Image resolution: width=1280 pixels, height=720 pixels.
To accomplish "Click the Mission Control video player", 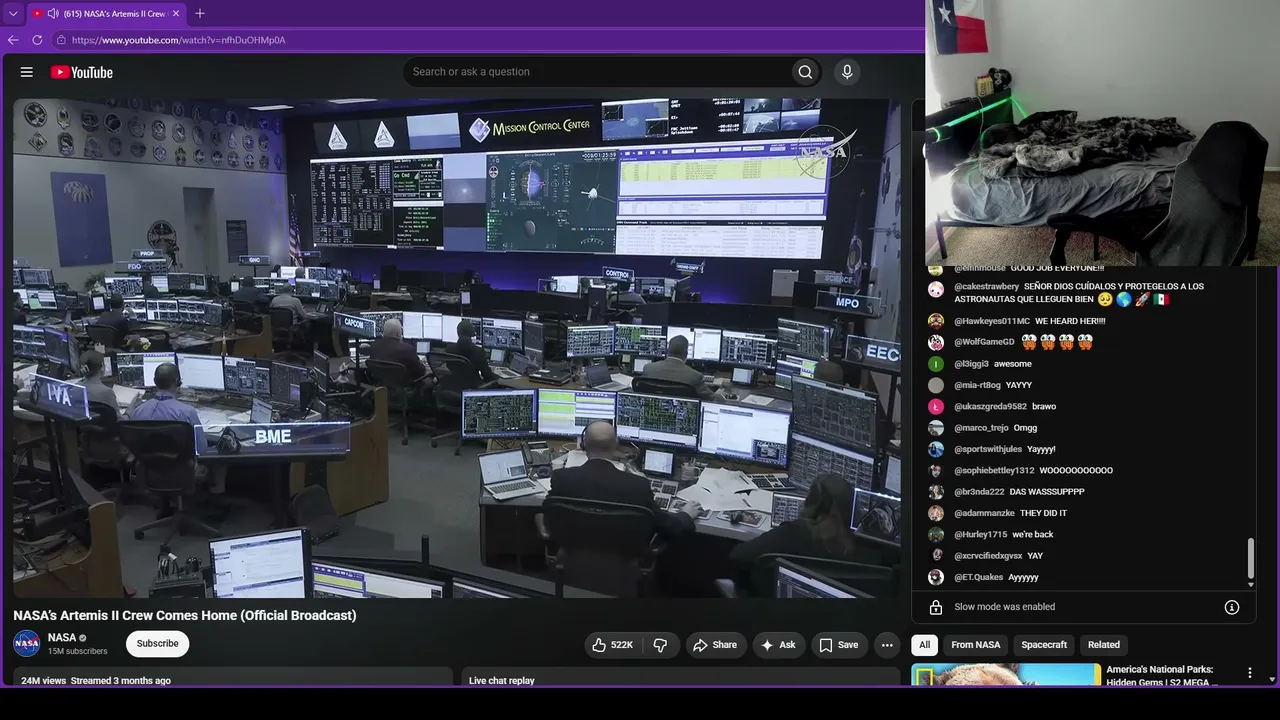I will [x=457, y=348].
